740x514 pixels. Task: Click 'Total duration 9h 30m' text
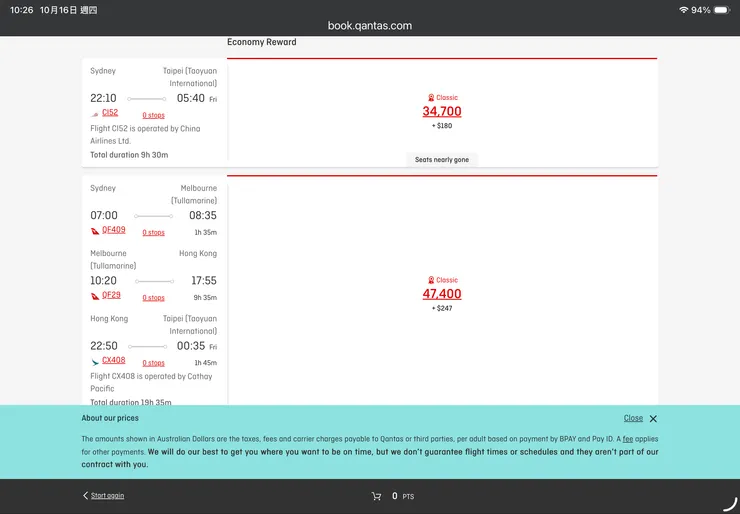point(129,155)
